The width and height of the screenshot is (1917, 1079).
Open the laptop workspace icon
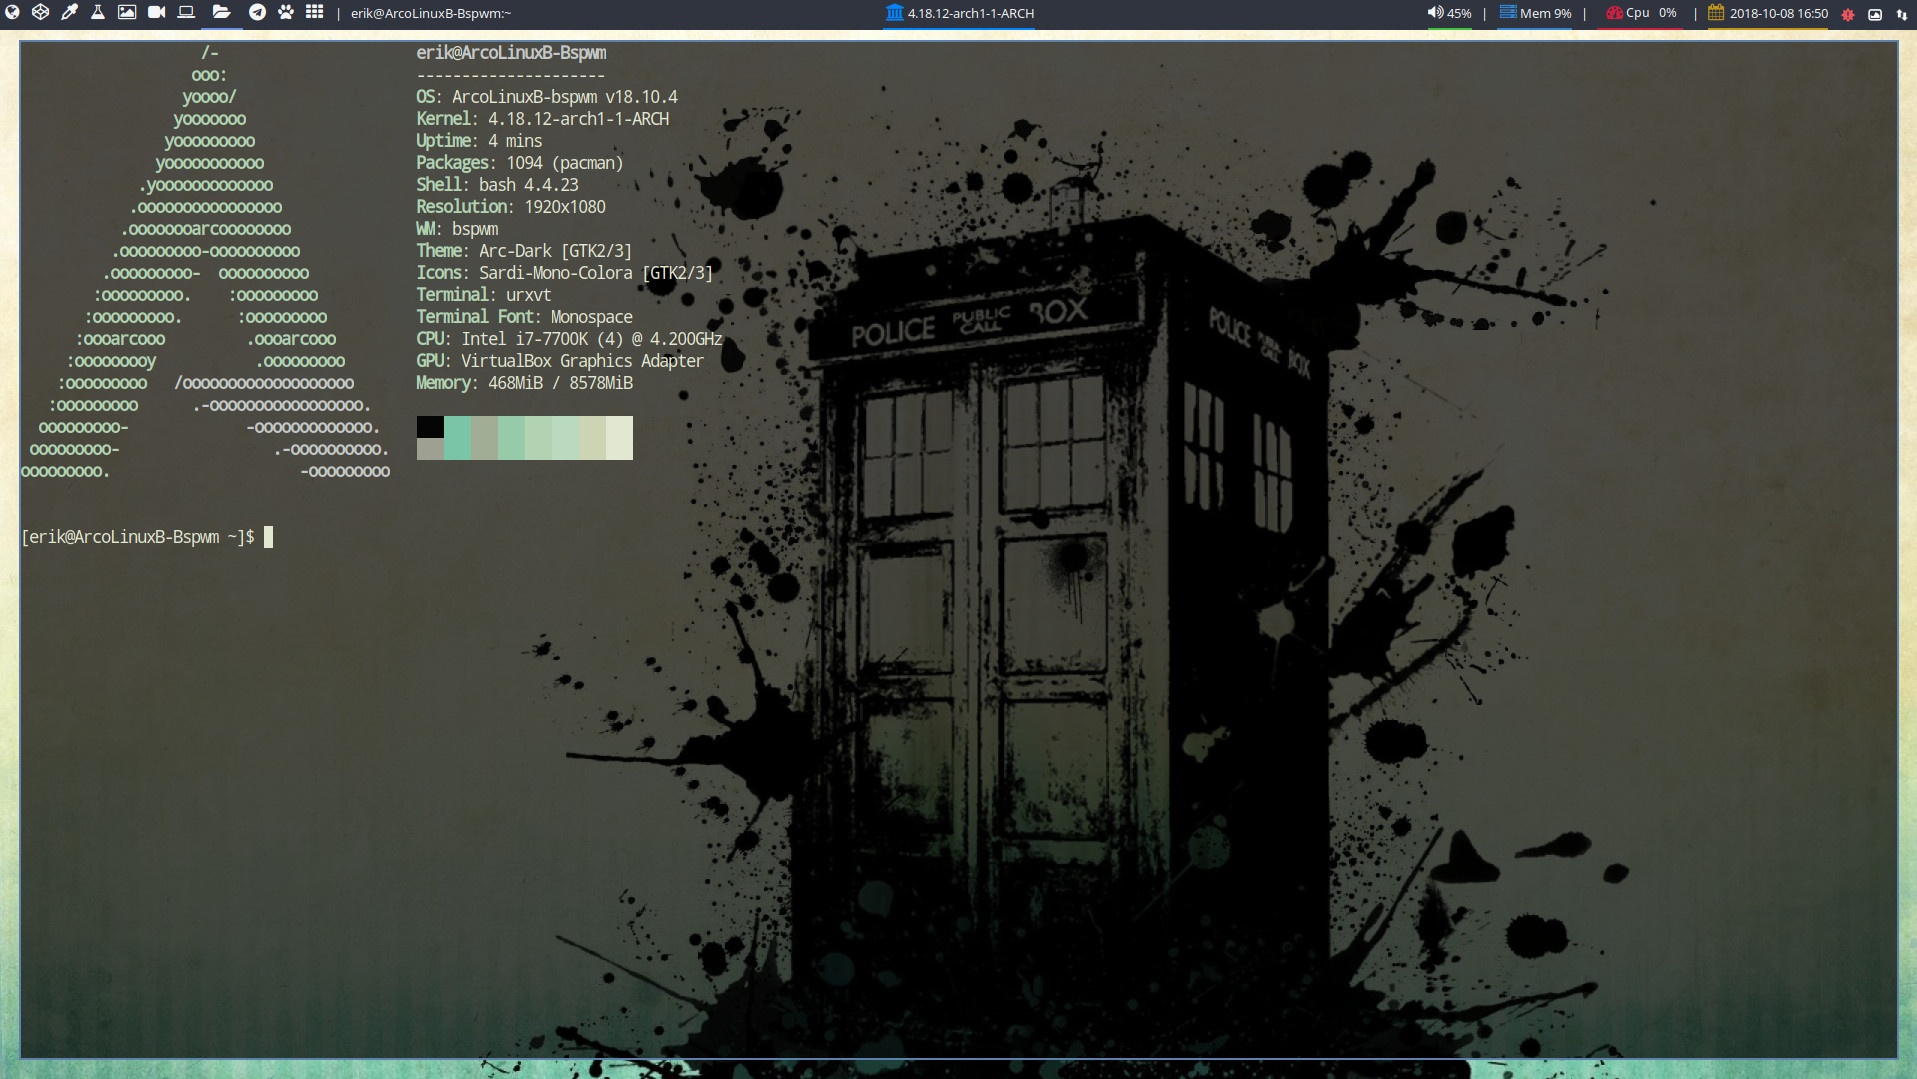[186, 13]
